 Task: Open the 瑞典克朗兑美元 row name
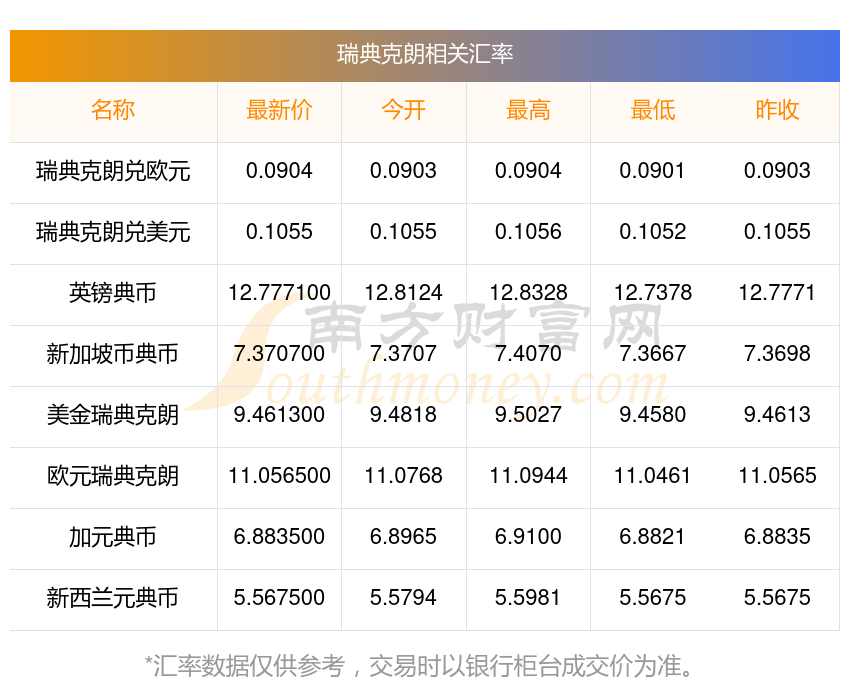[113, 232]
